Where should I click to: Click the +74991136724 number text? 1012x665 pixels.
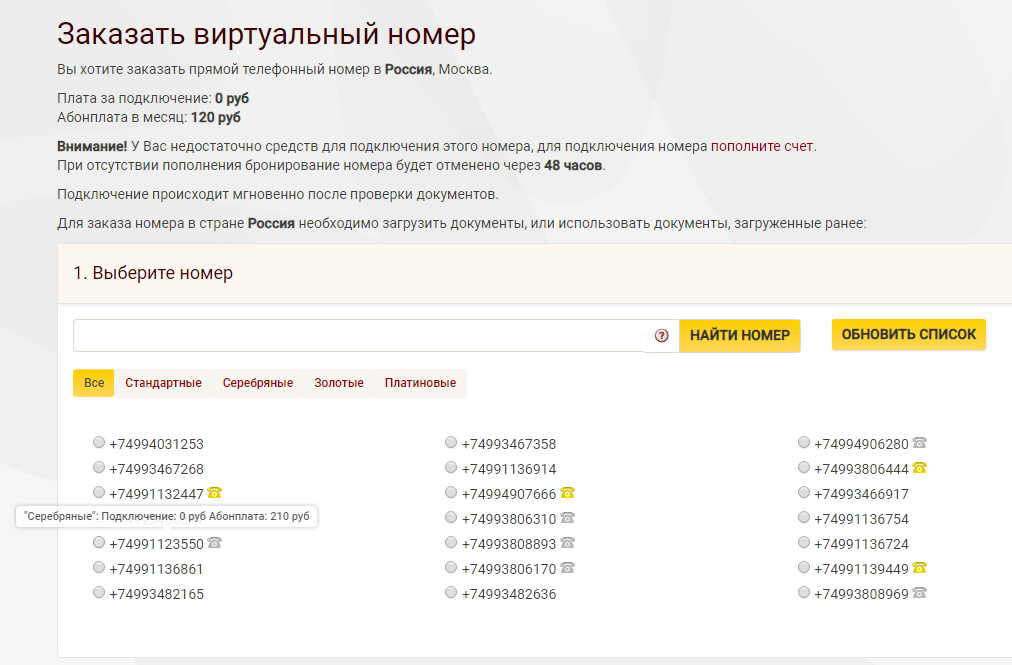pyautogui.click(x=861, y=544)
